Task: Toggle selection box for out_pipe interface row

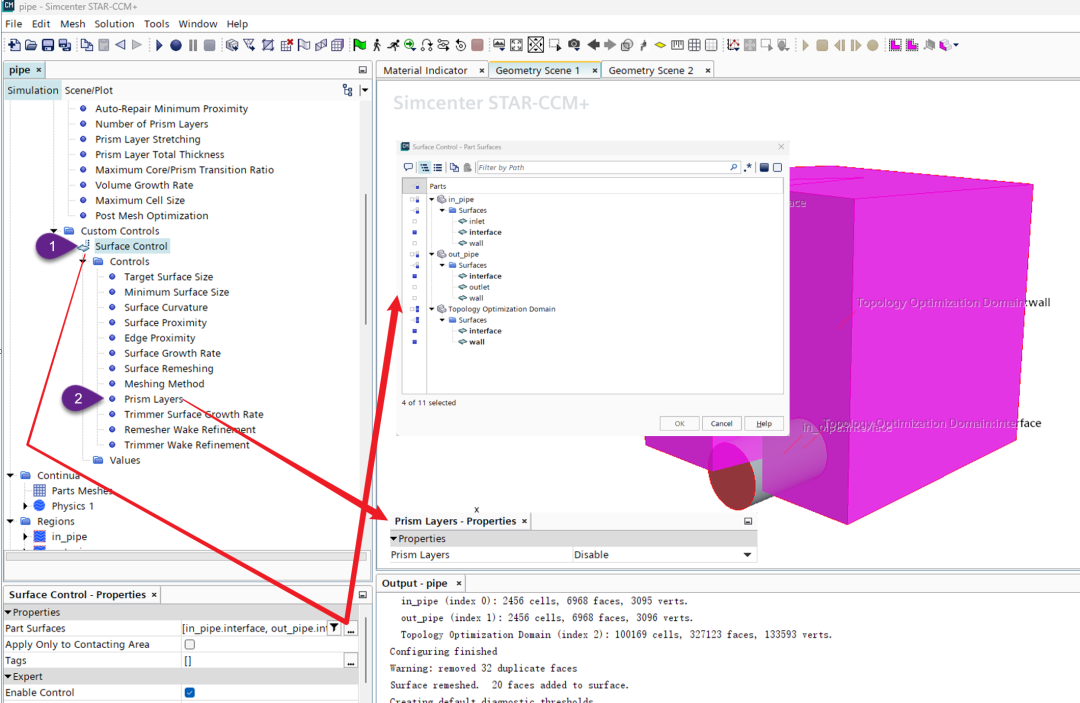Action: (415, 276)
